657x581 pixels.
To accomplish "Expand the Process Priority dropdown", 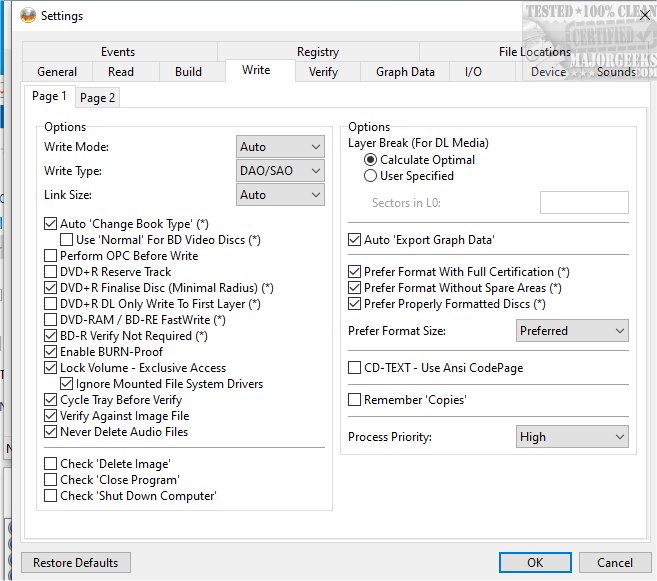I will click(572, 437).
